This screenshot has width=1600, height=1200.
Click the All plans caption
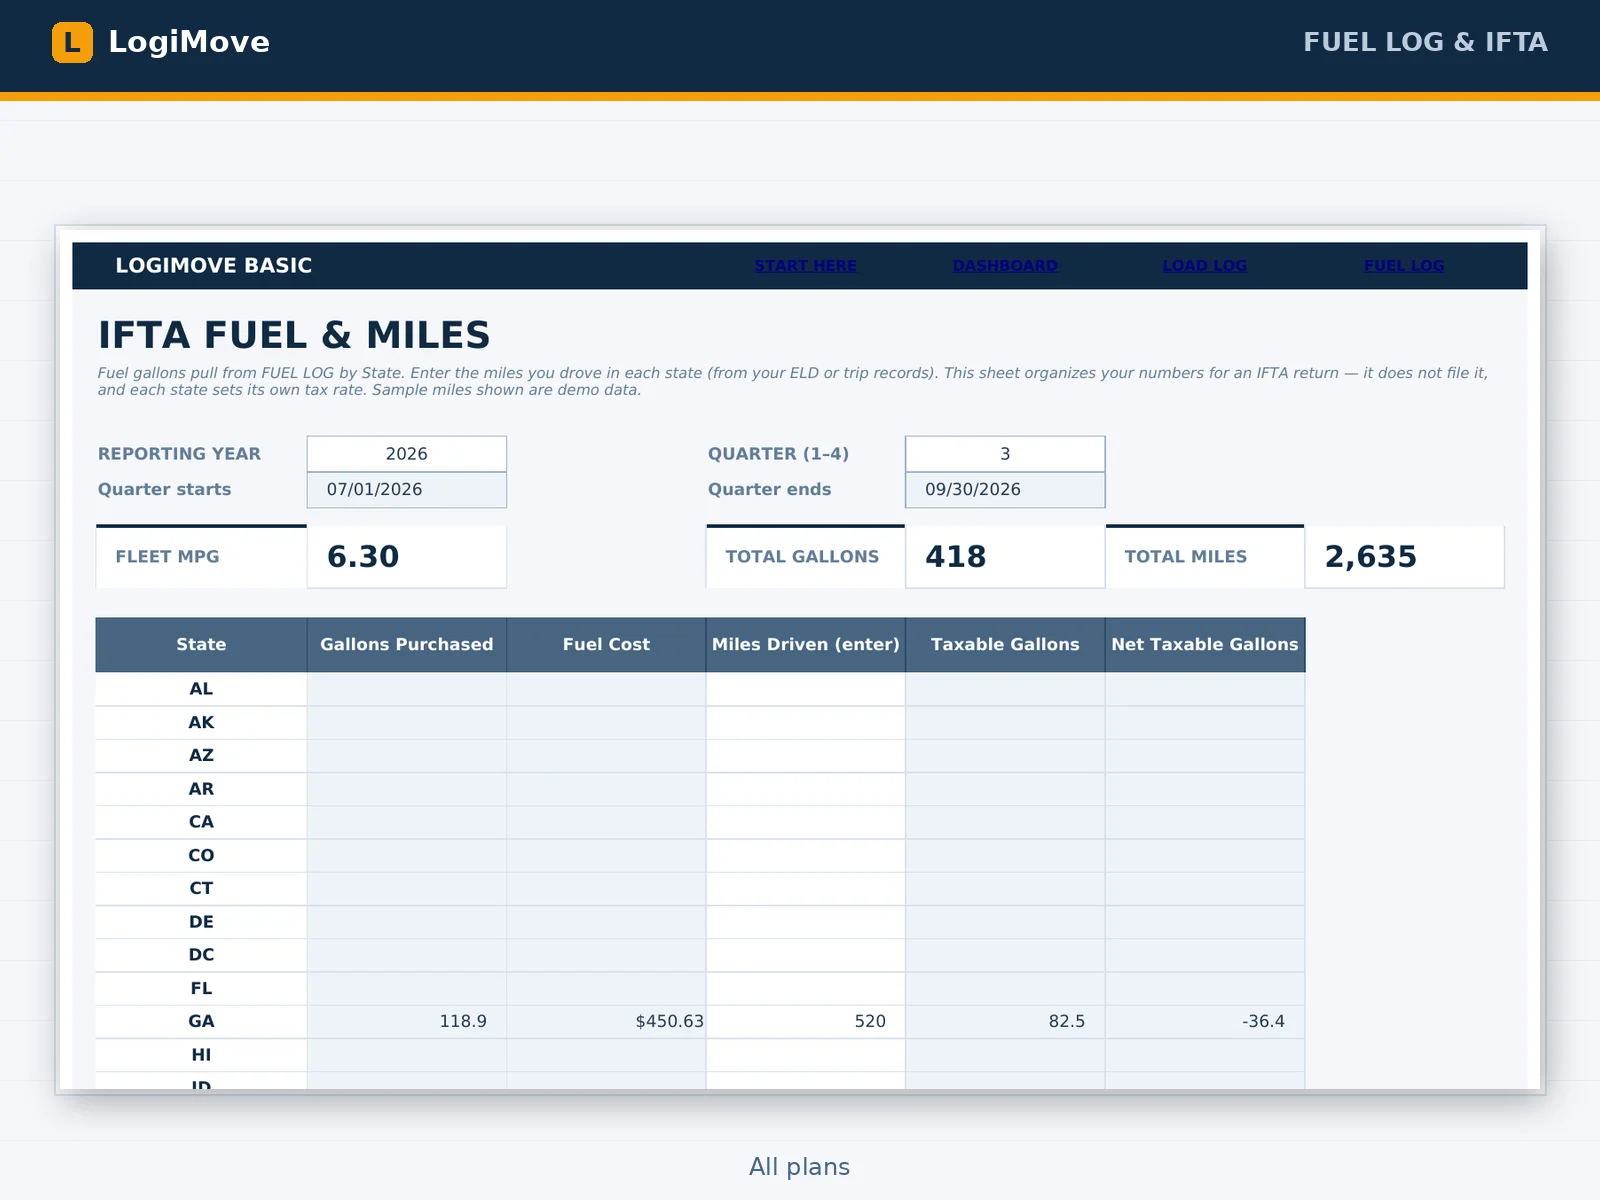tap(800, 1167)
